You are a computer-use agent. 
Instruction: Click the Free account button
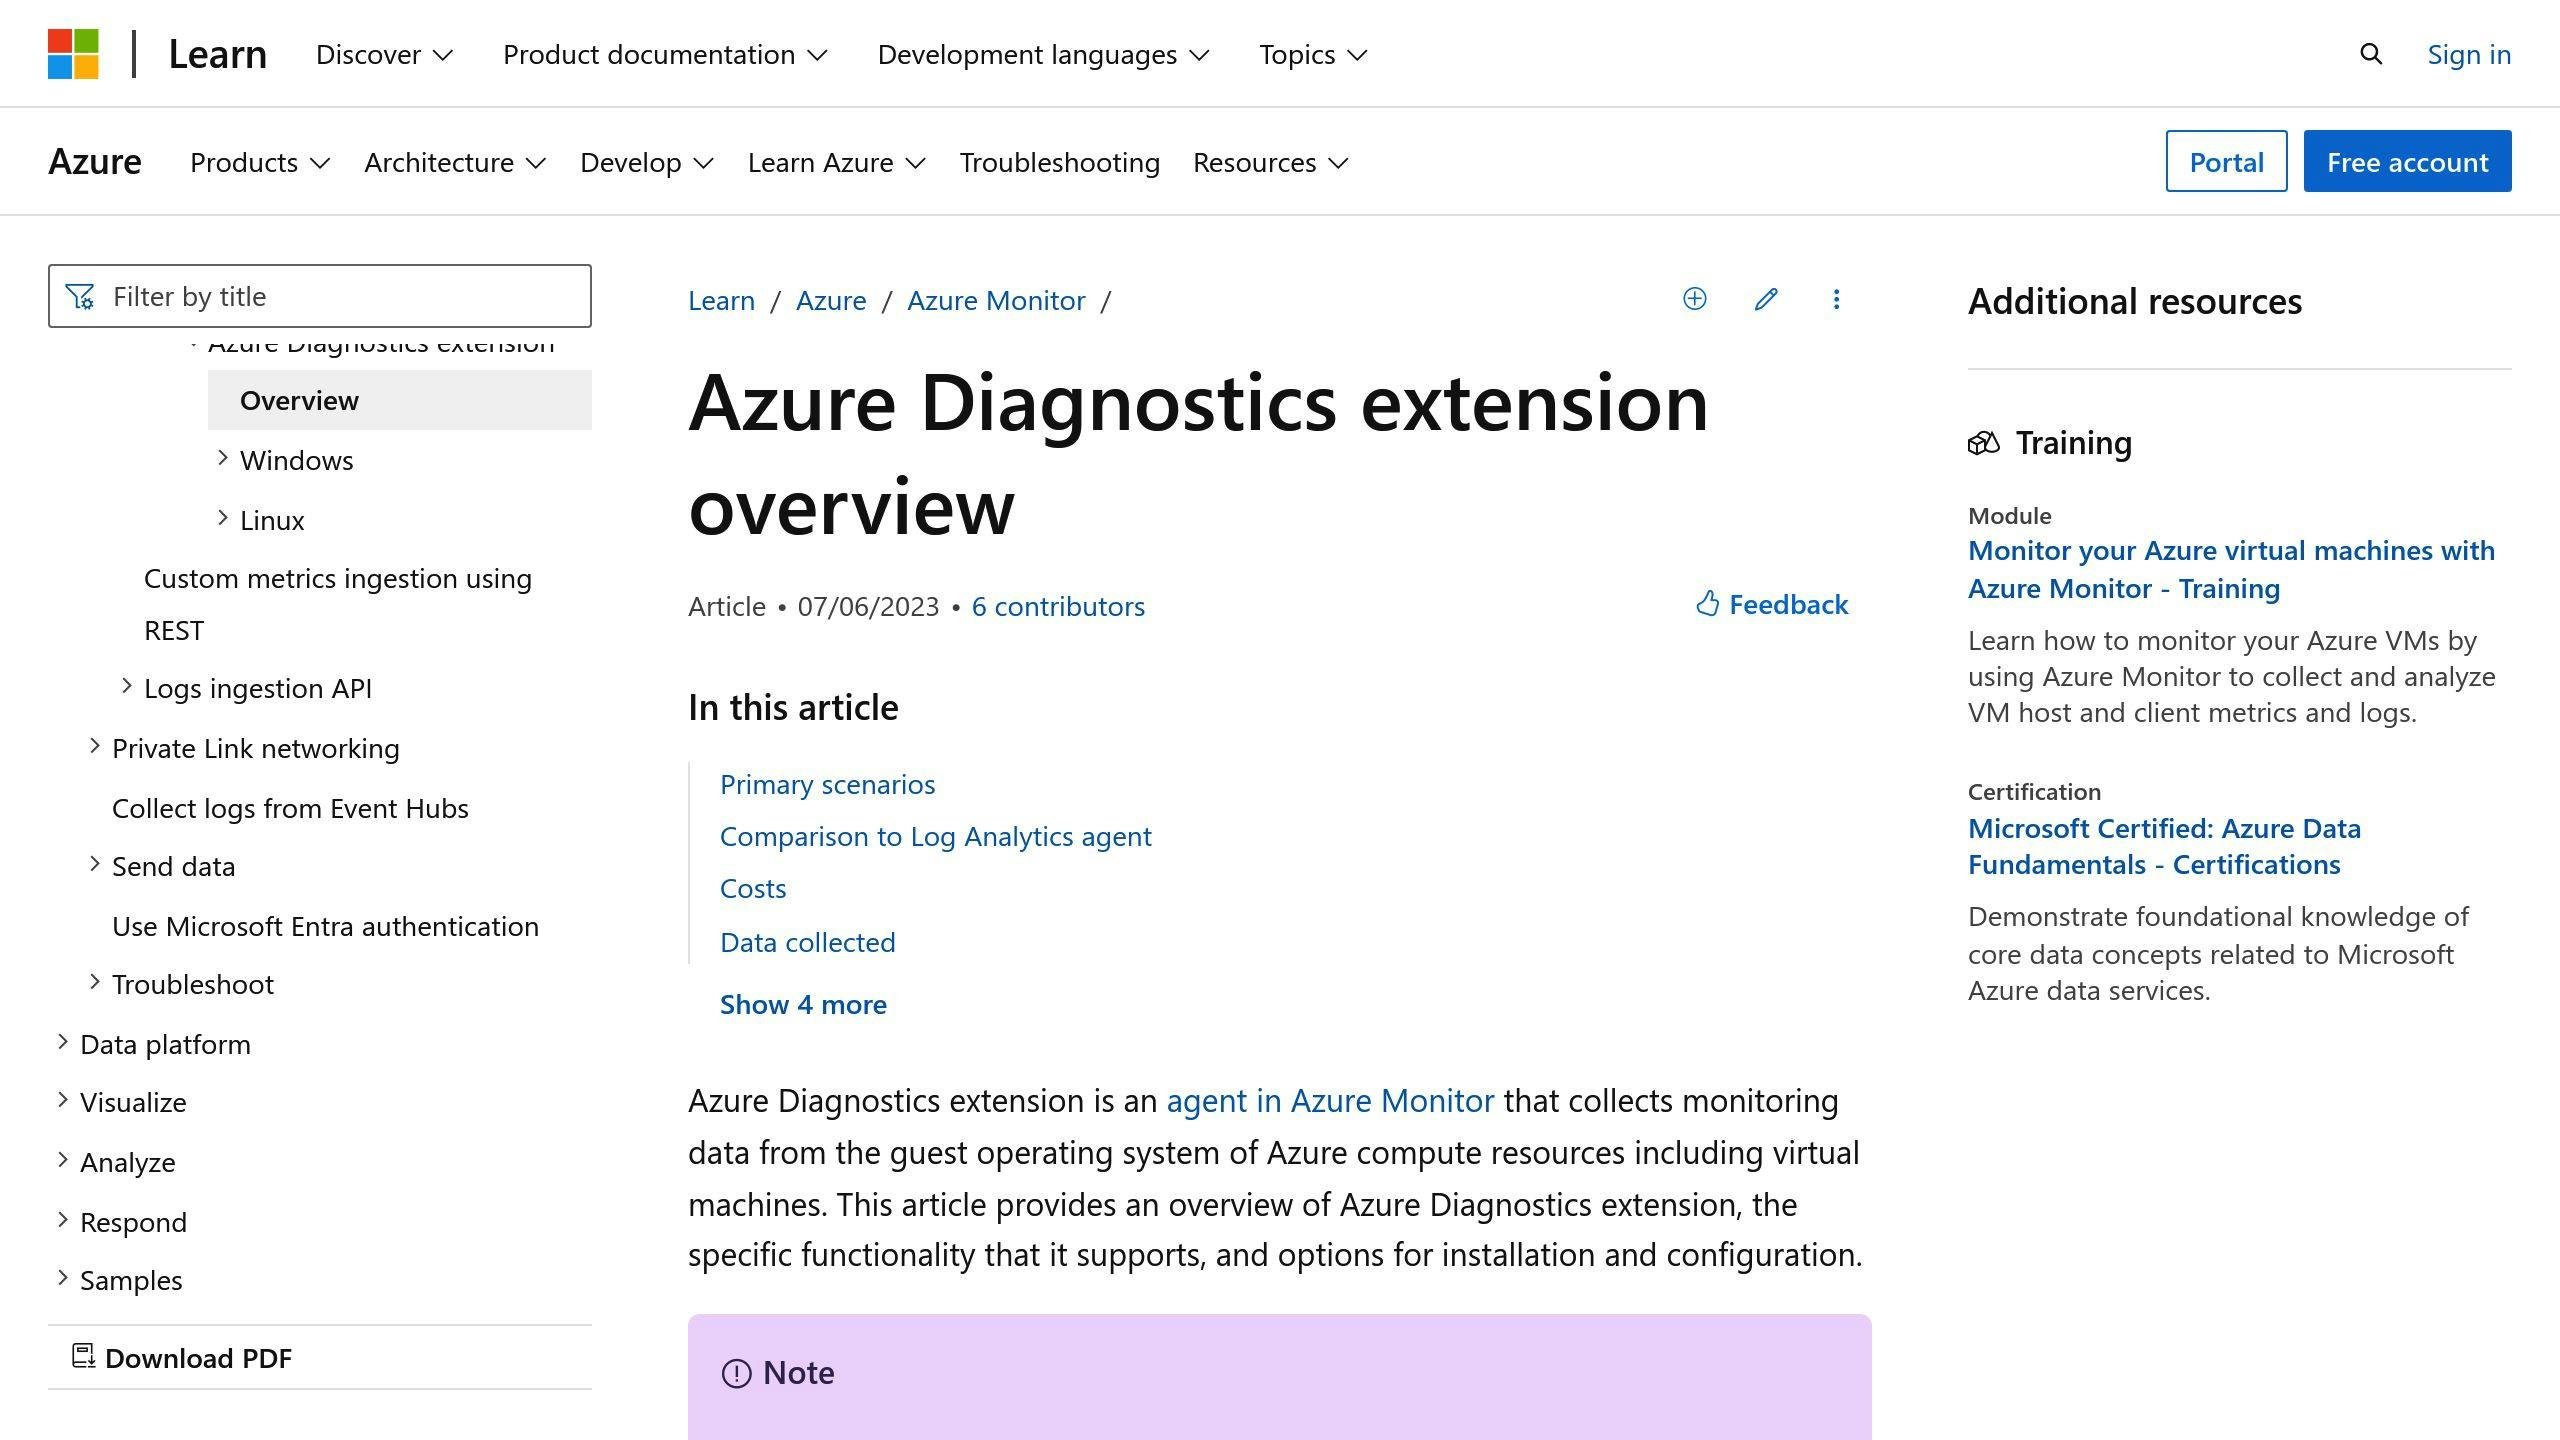tap(2407, 161)
